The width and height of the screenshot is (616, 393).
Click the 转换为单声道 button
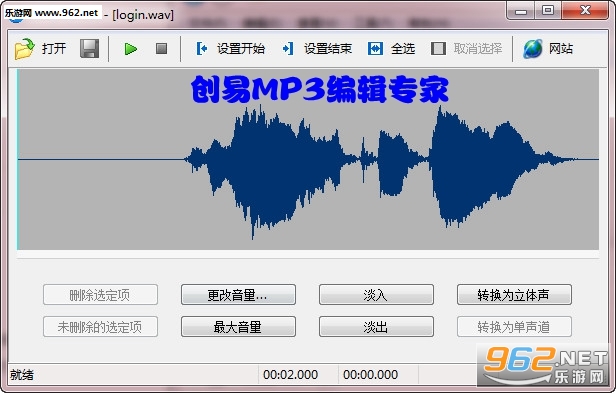pos(514,327)
